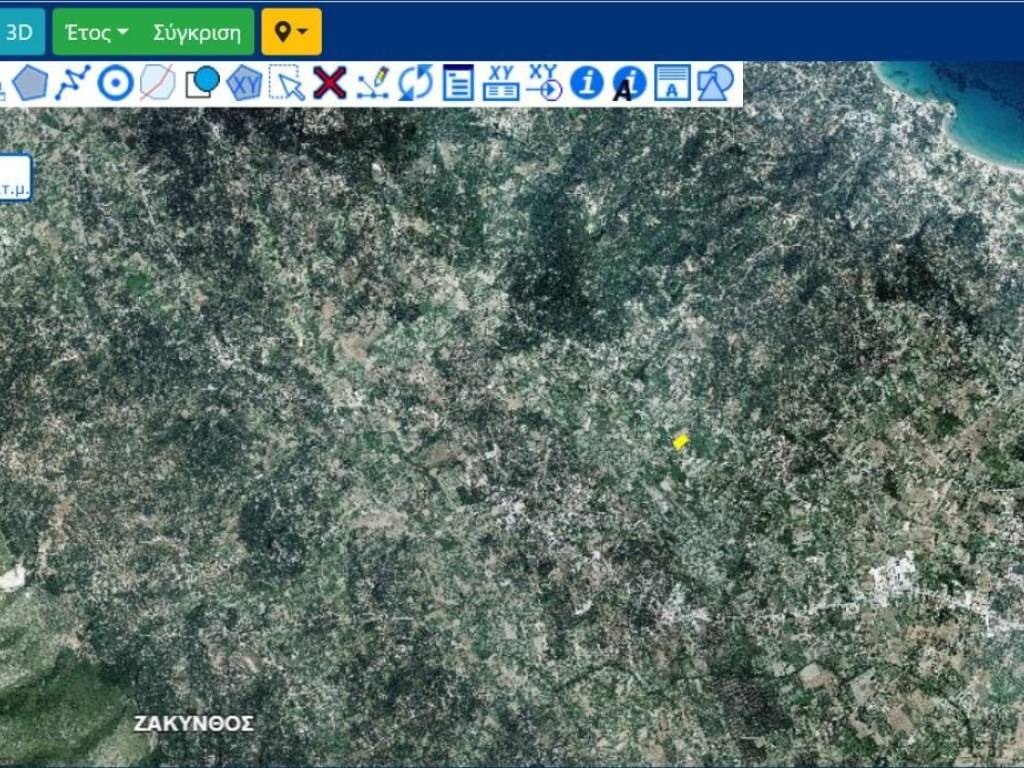Select the edit vertices pencil tool
1024x768 pixels.
click(x=373, y=83)
